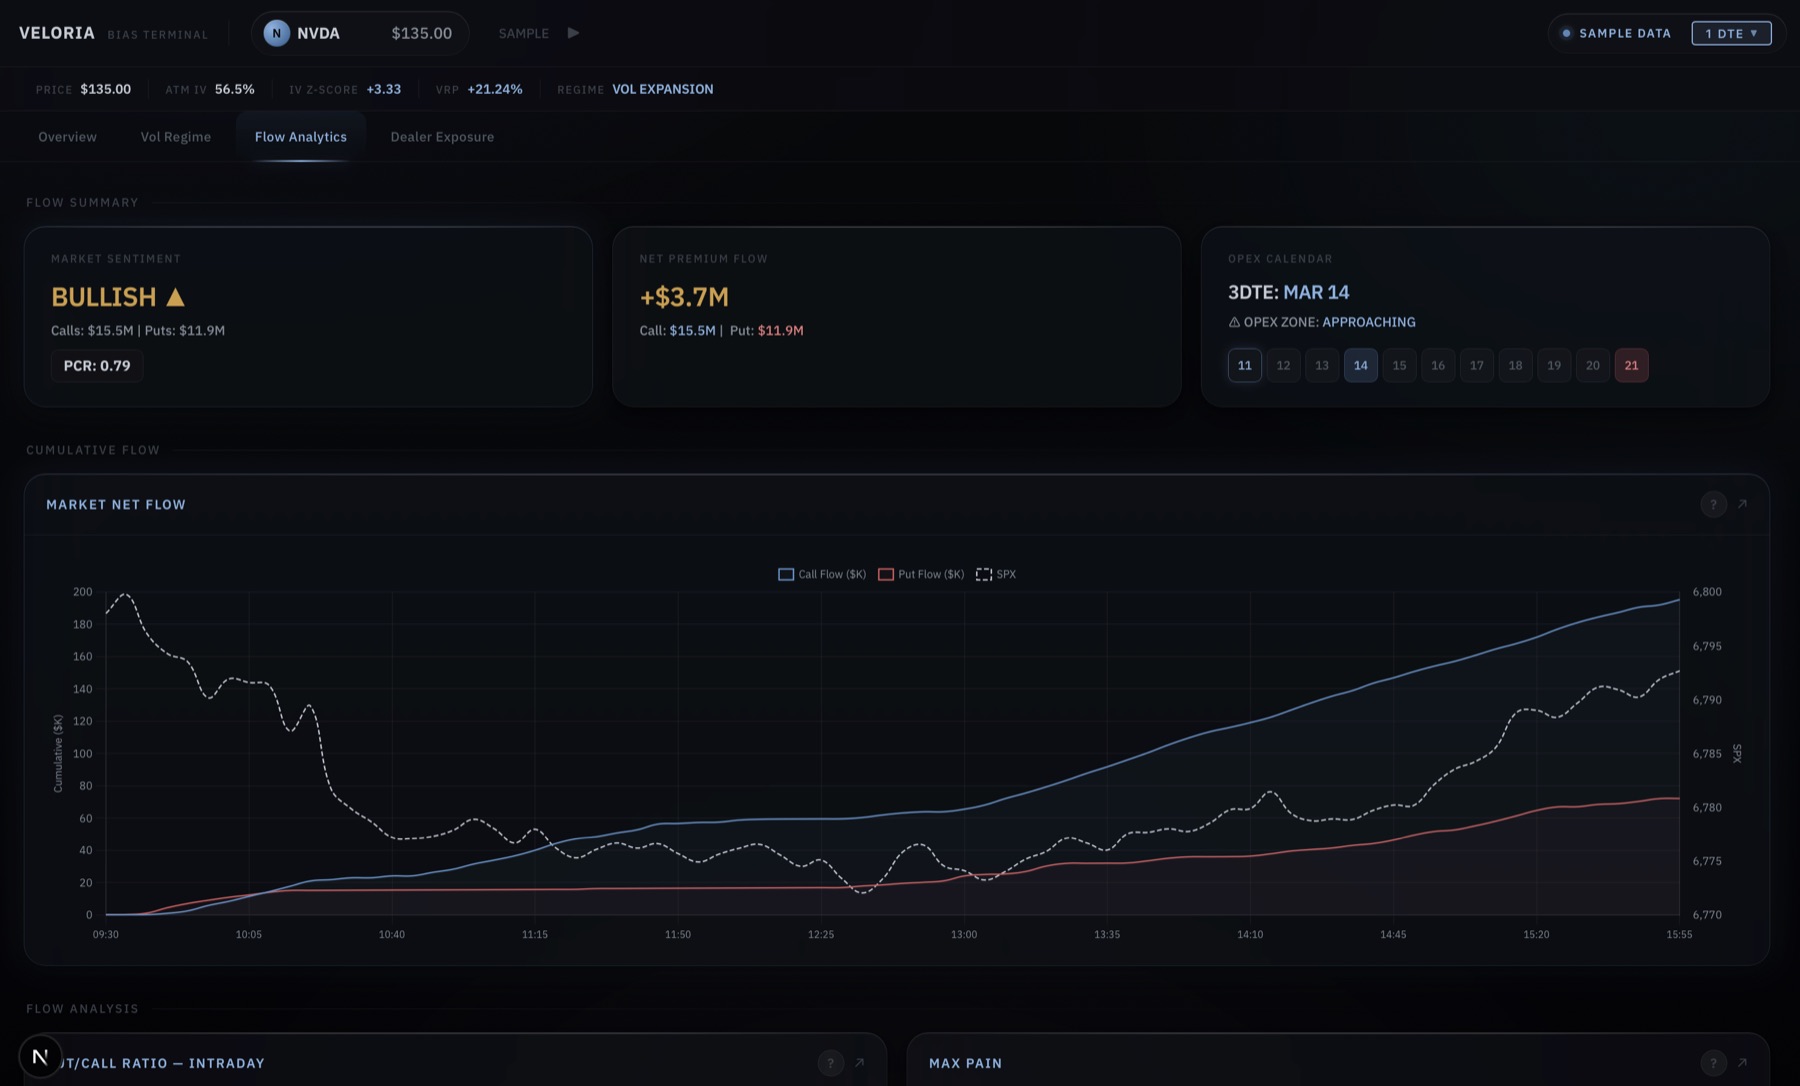Select day 14 in OPEX calendar
The height and width of the screenshot is (1086, 1800).
(1360, 365)
